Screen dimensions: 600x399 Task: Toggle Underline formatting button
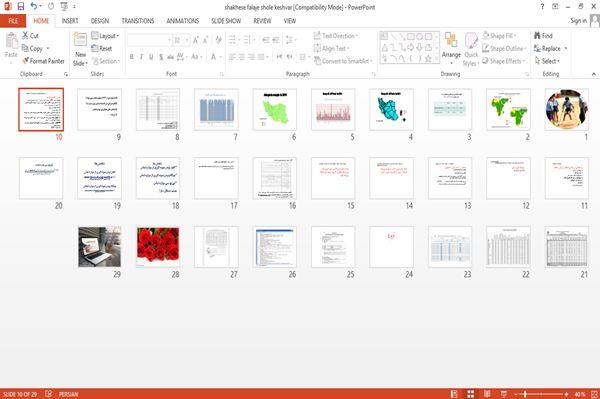(151, 57)
